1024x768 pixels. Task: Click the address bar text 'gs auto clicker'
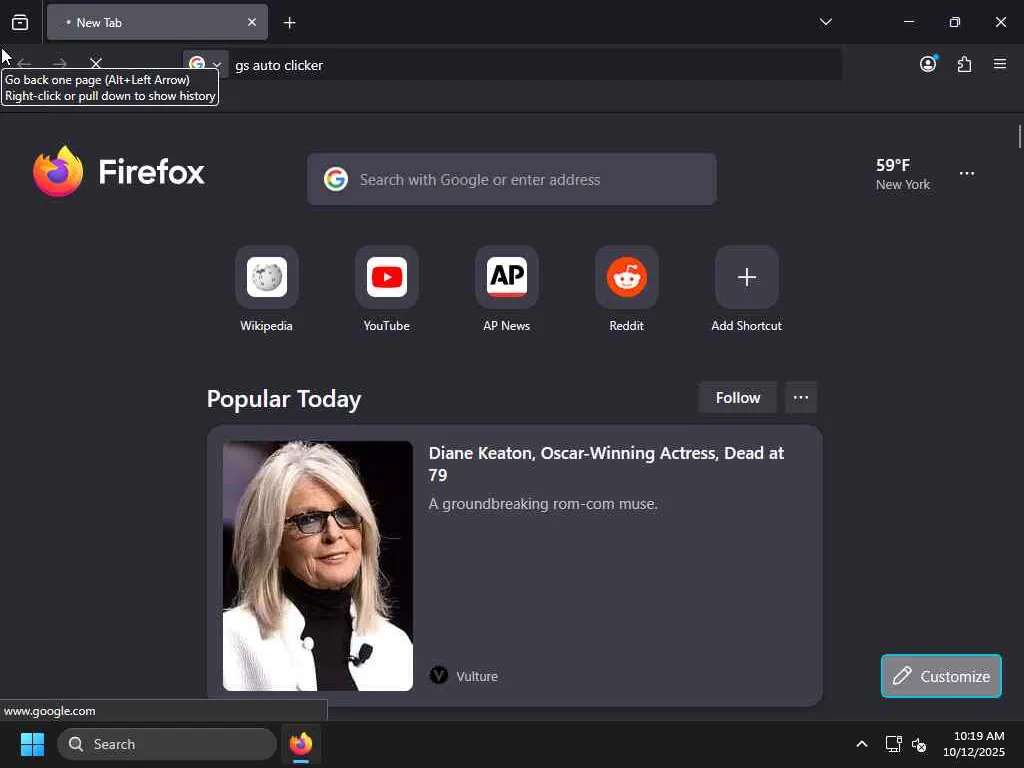click(279, 65)
